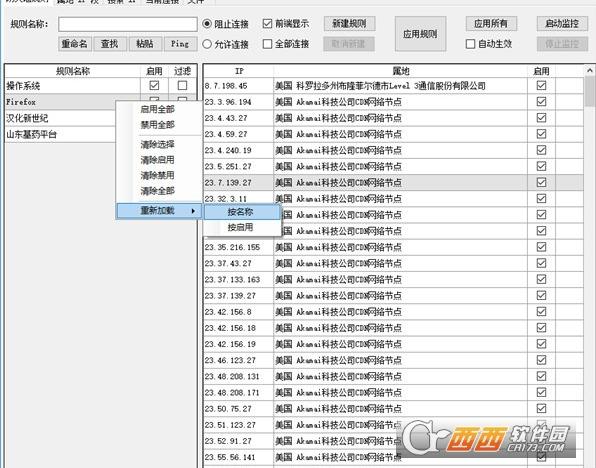Select the 汉化新世纪 rule row
Viewport: 596px width, 468px height.
60,118
